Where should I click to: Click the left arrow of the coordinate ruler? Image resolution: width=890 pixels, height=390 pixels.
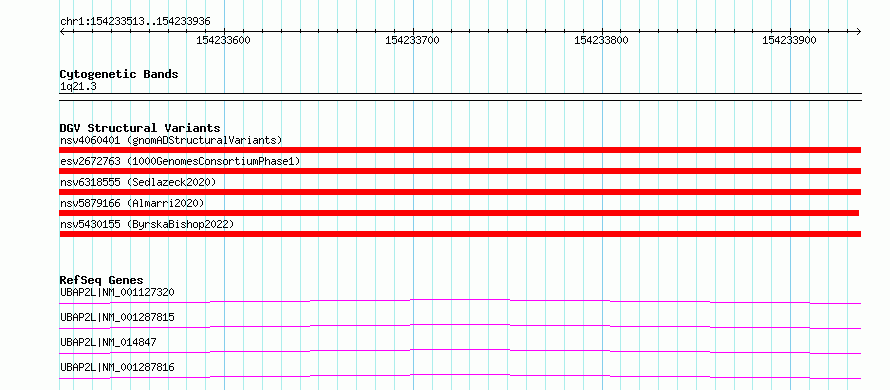(x=62, y=31)
